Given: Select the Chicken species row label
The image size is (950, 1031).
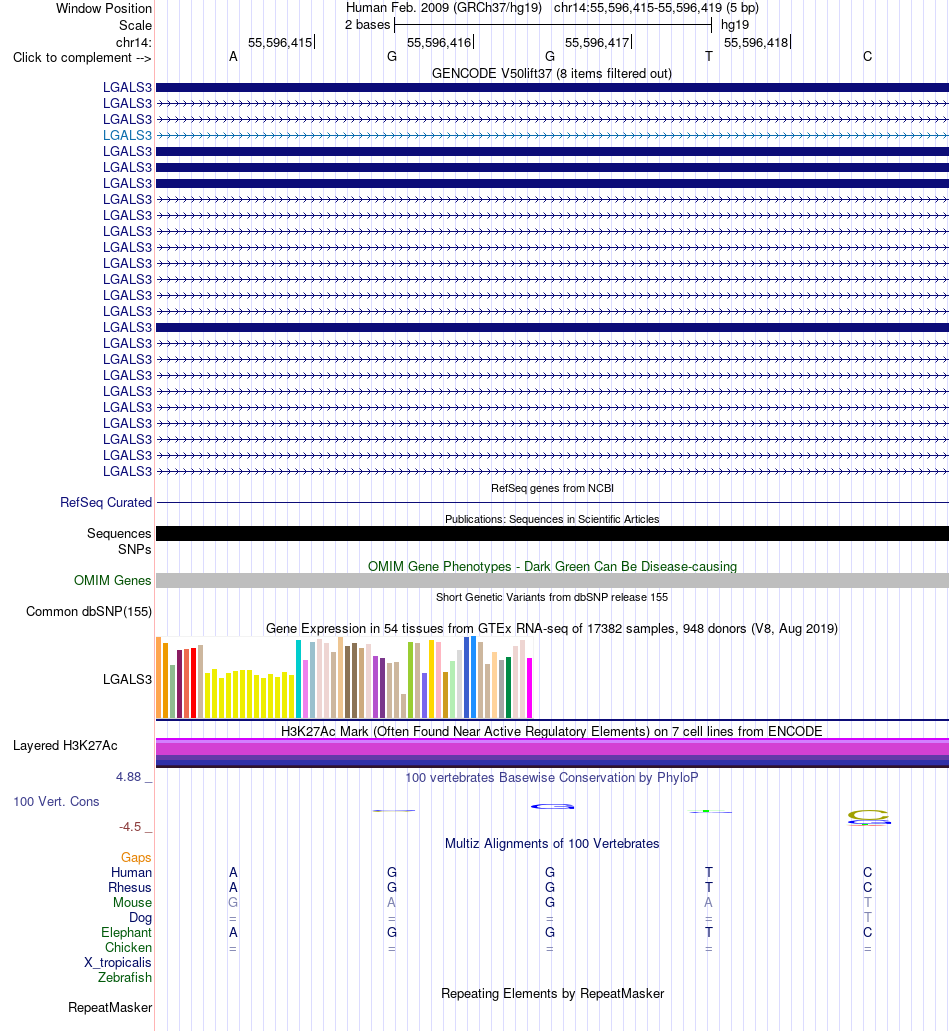Looking at the screenshot, I should tap(128, 947).
